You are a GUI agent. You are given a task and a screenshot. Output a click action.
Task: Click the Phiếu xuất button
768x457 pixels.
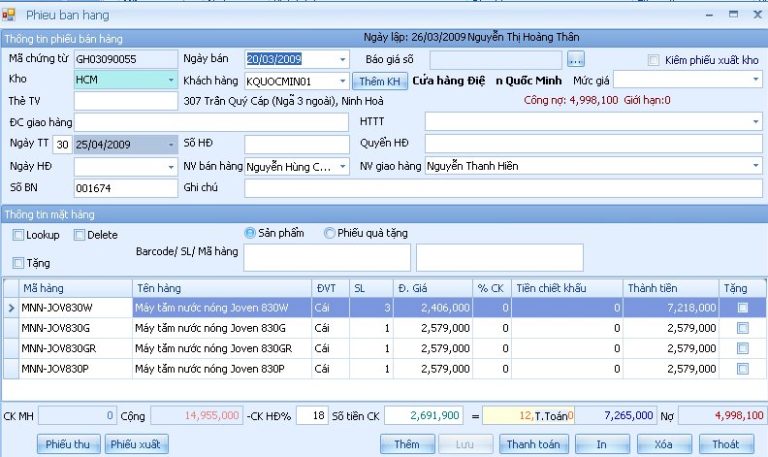point(138,444)
